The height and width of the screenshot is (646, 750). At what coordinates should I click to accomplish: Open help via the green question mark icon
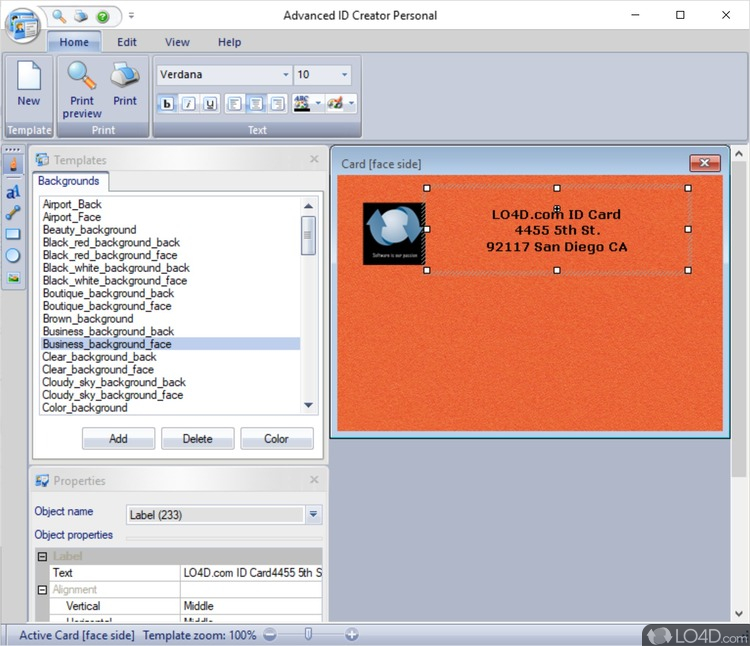(x=102, y=17)
